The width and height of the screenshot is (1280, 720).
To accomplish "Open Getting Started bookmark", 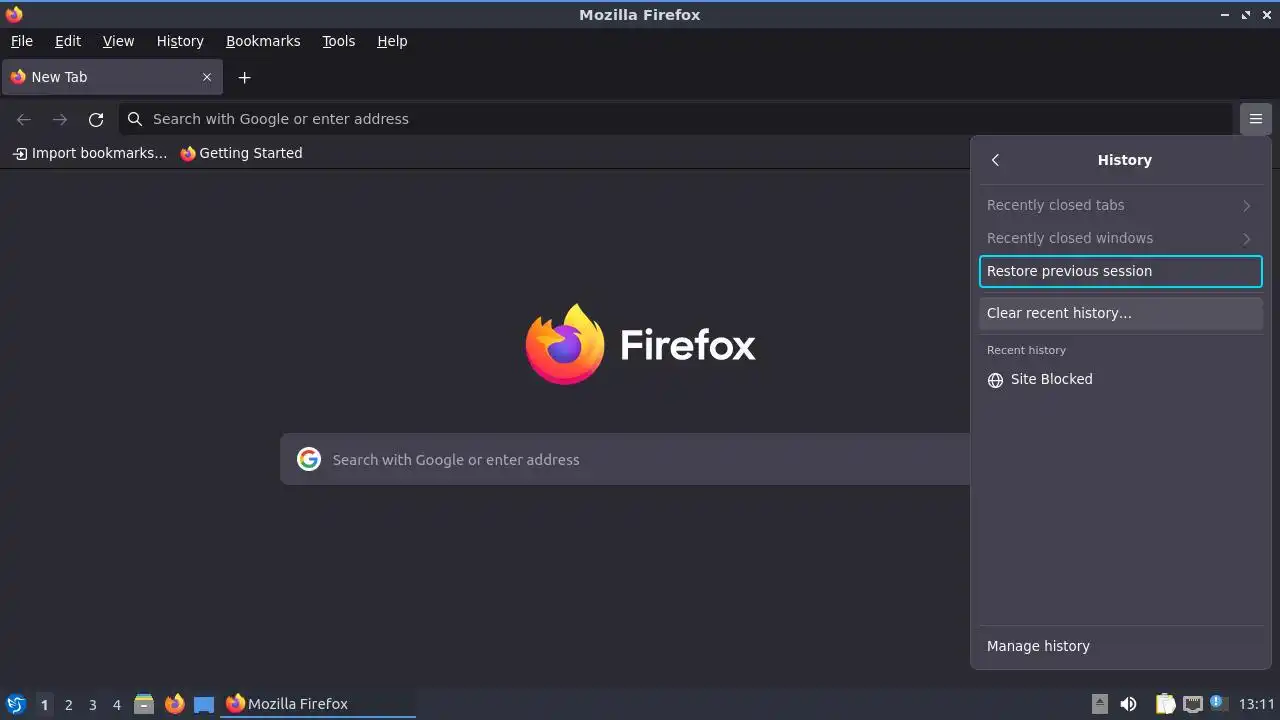I will coord(241,153).
